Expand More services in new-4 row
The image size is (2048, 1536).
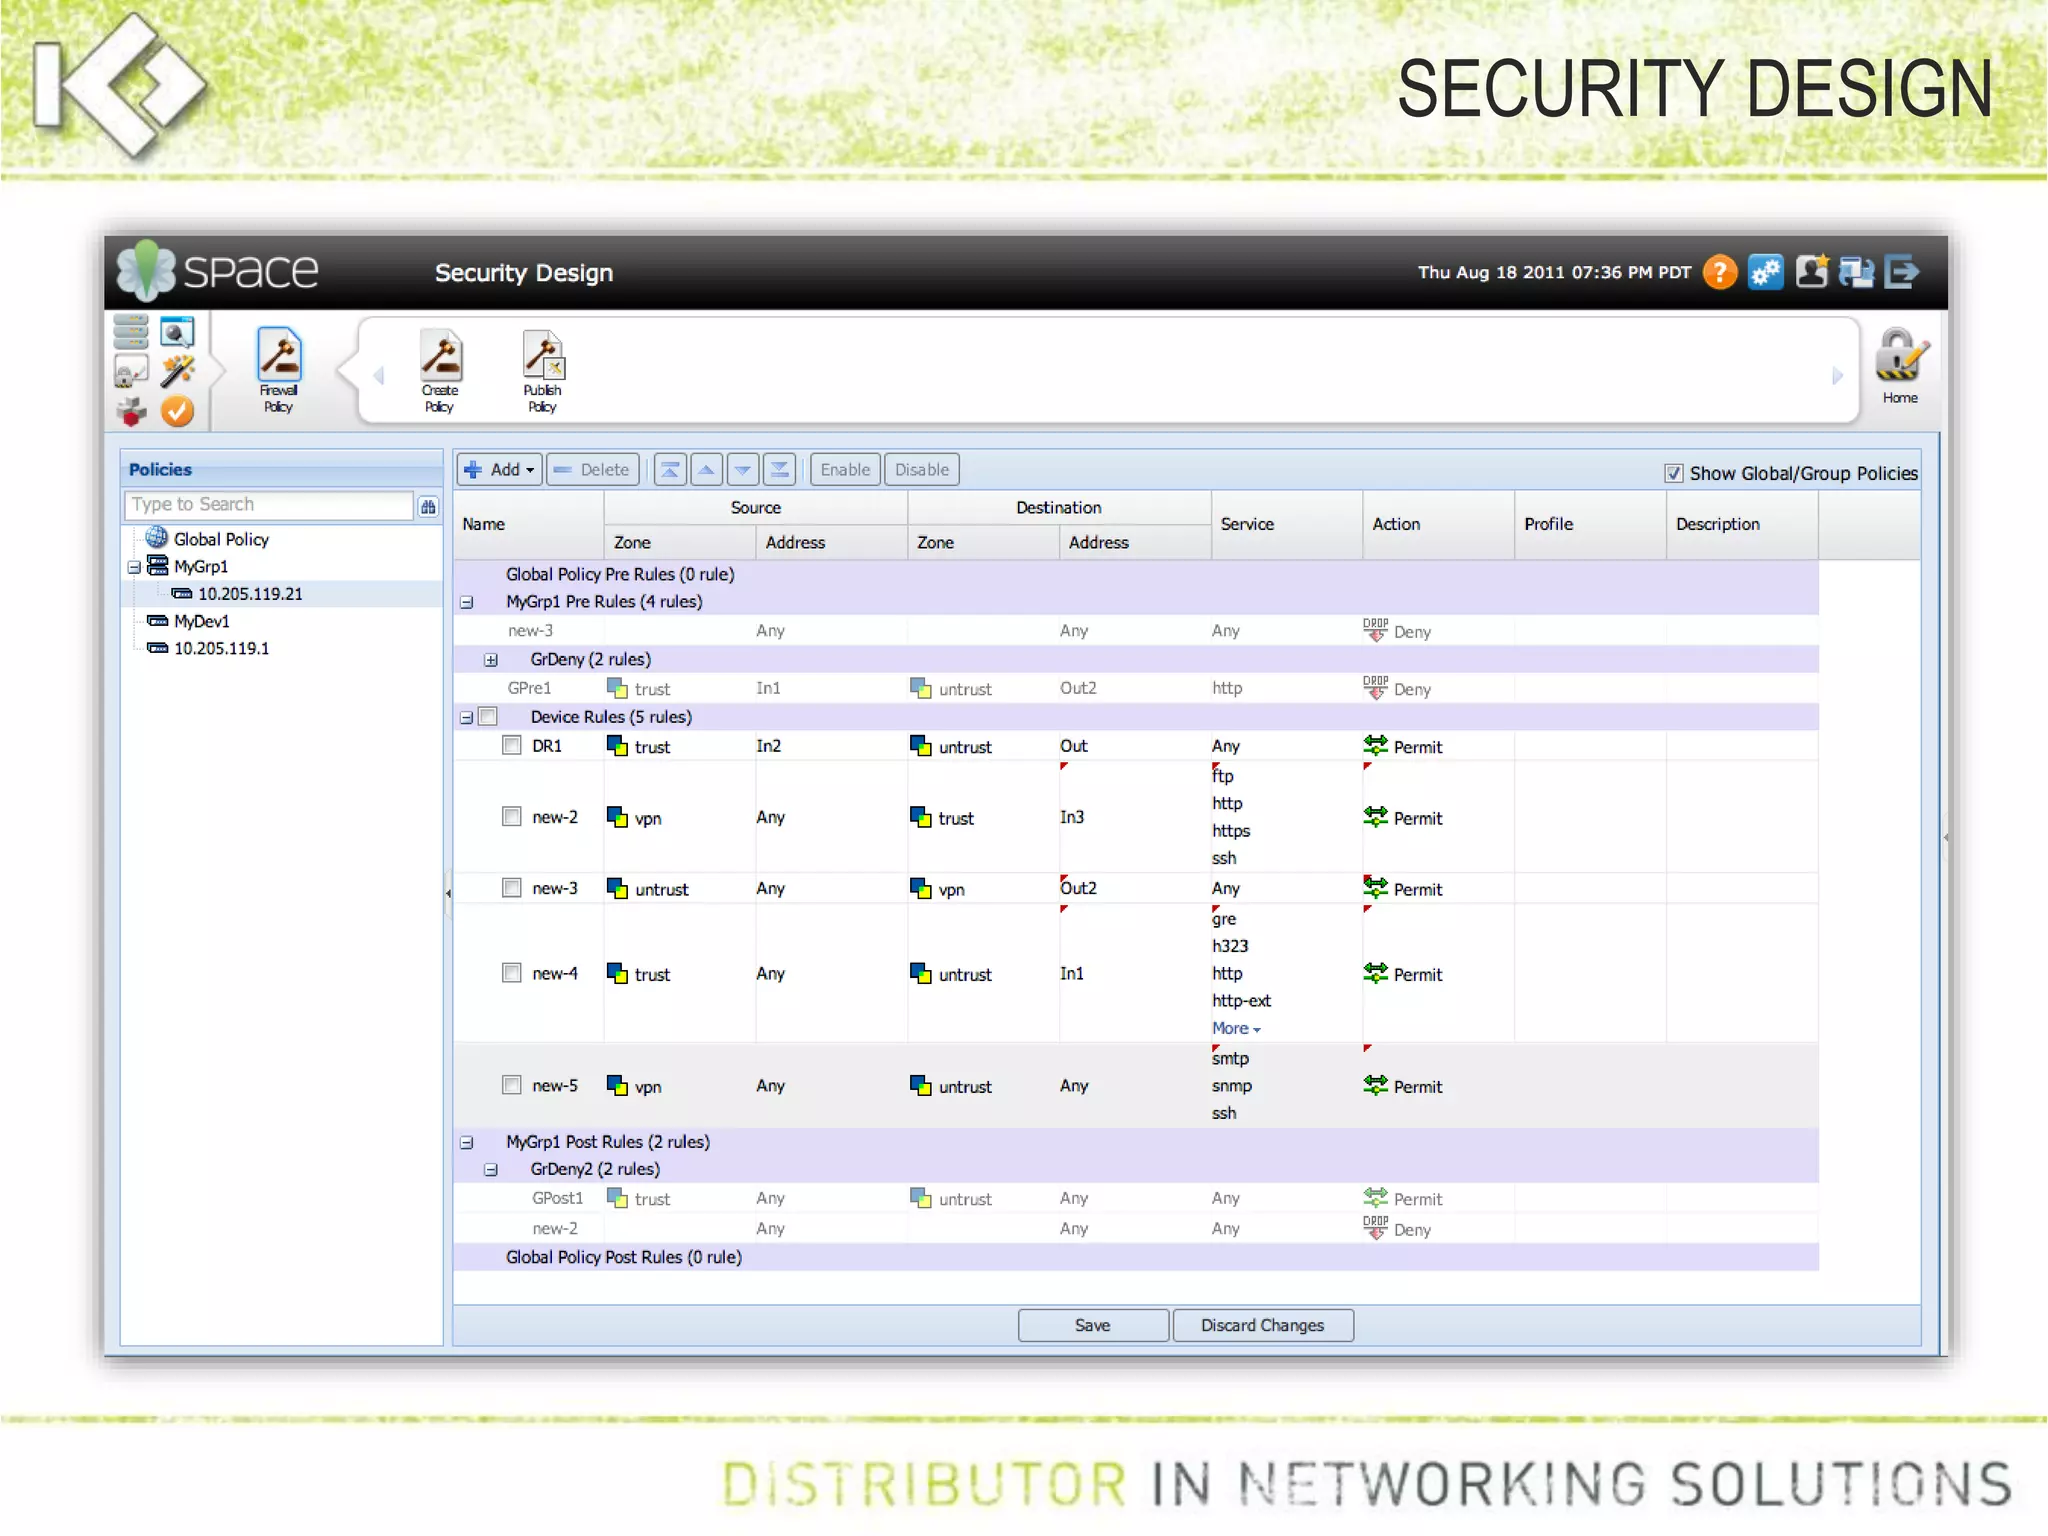pyautogui.click(x=1236, y=1028)
